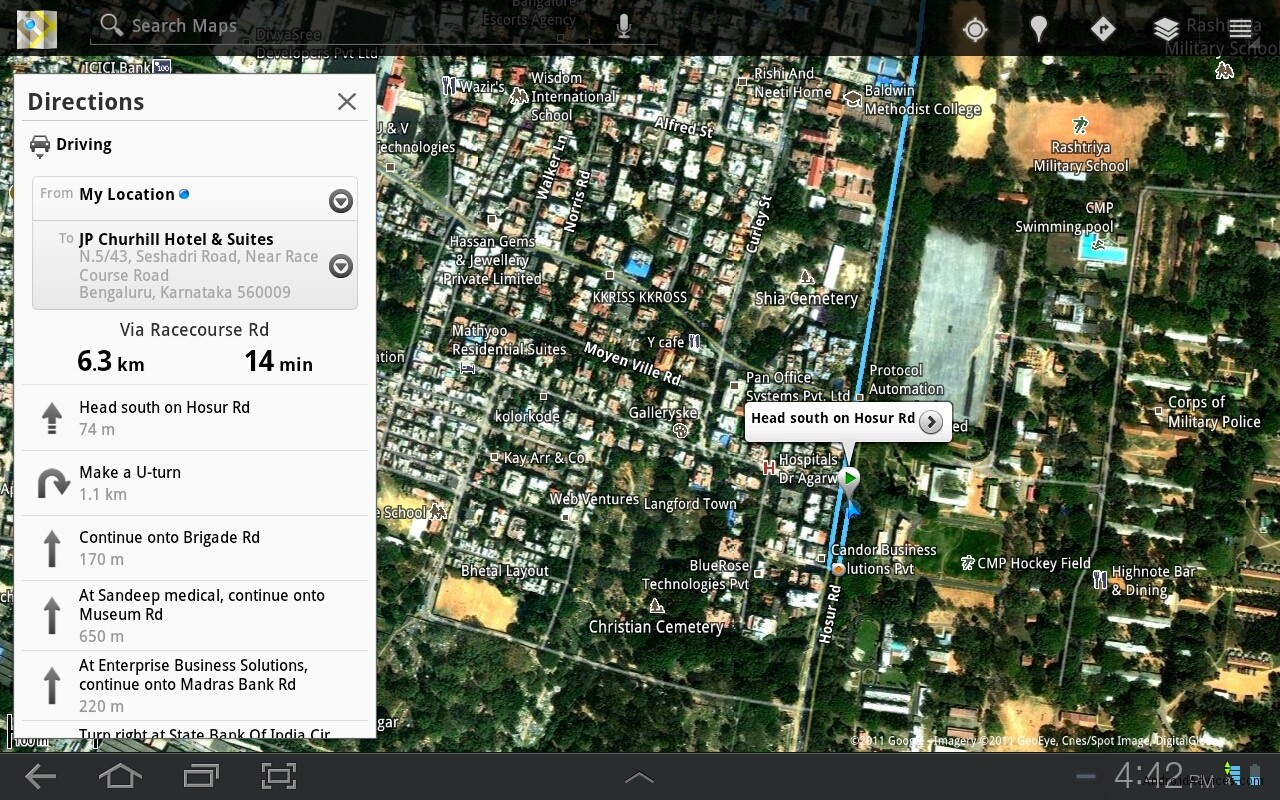Screen dimensions: 1280x800
Task: Select step Head south on Hosur Rd
Action: tap(195, 418)
